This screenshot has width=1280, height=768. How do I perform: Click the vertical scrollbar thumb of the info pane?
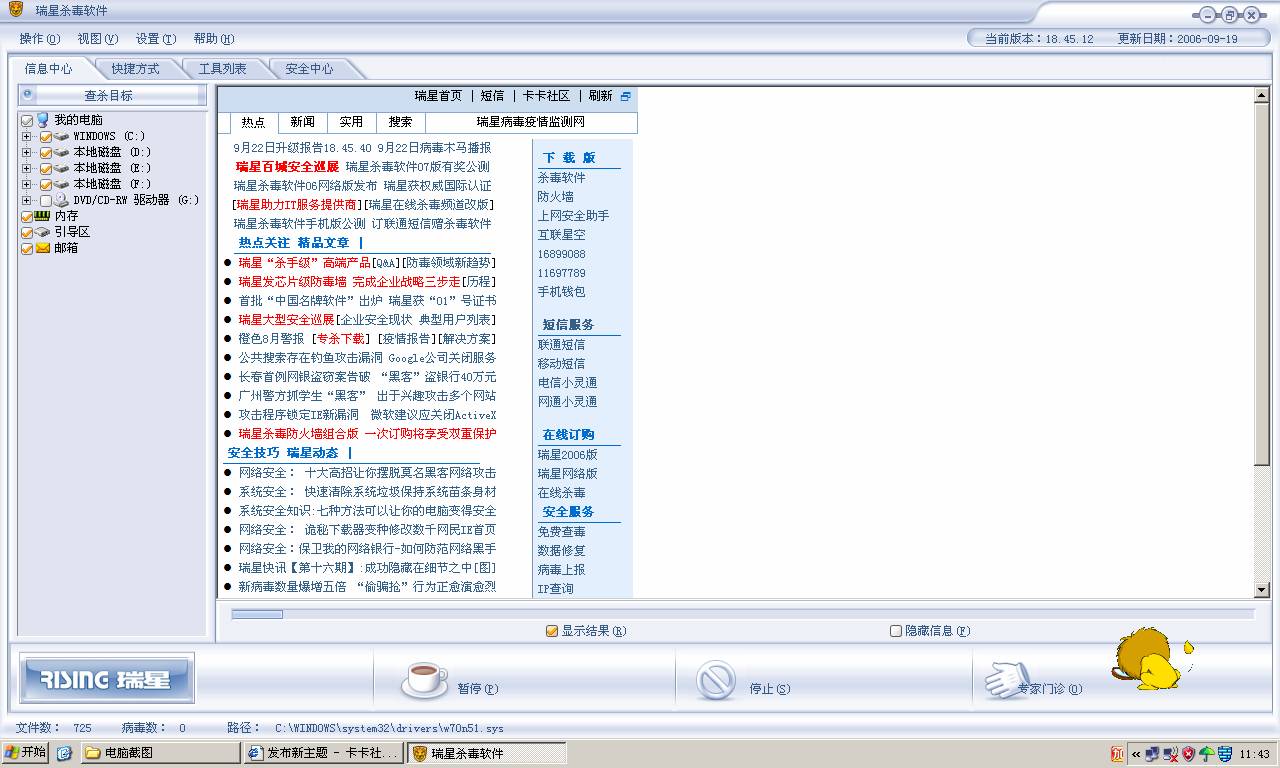click(x=1262, y=283)
